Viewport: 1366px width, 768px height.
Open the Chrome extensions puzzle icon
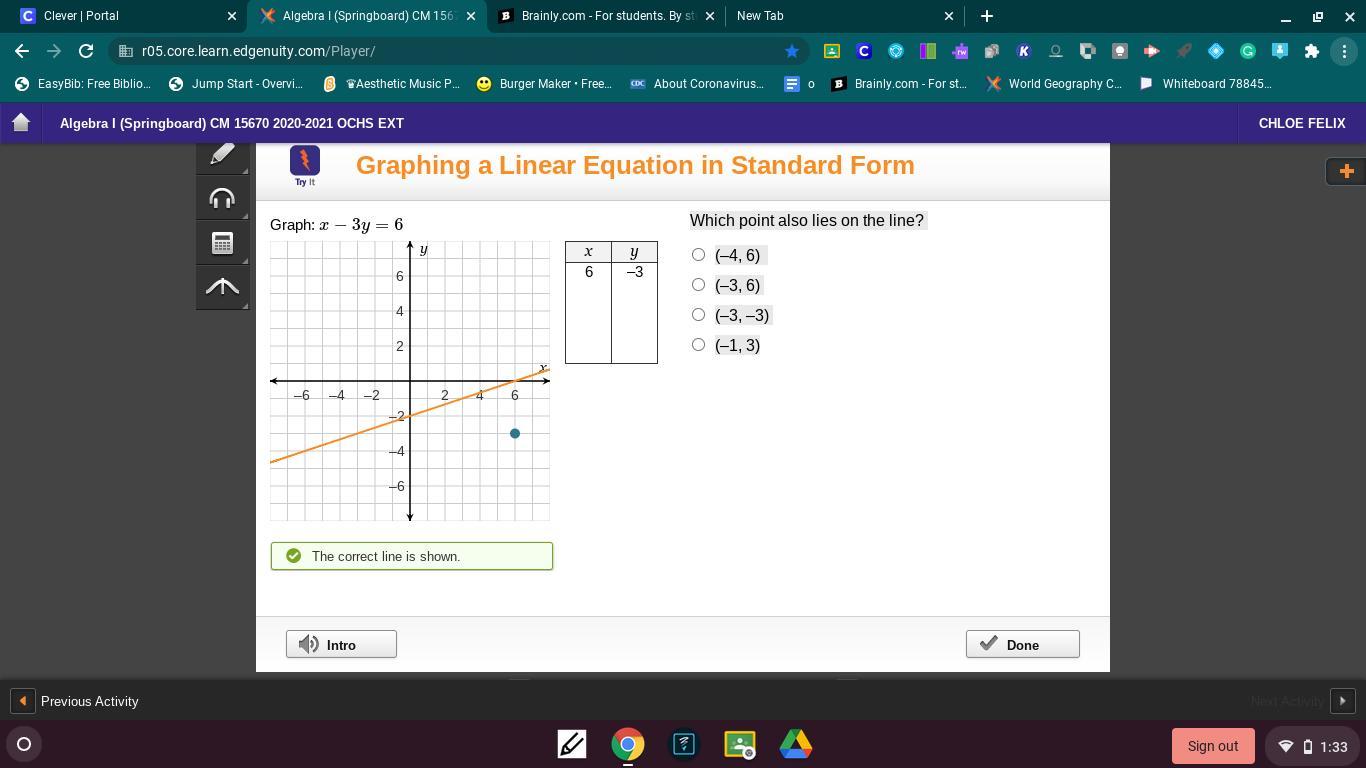(x=1312, y=51)
